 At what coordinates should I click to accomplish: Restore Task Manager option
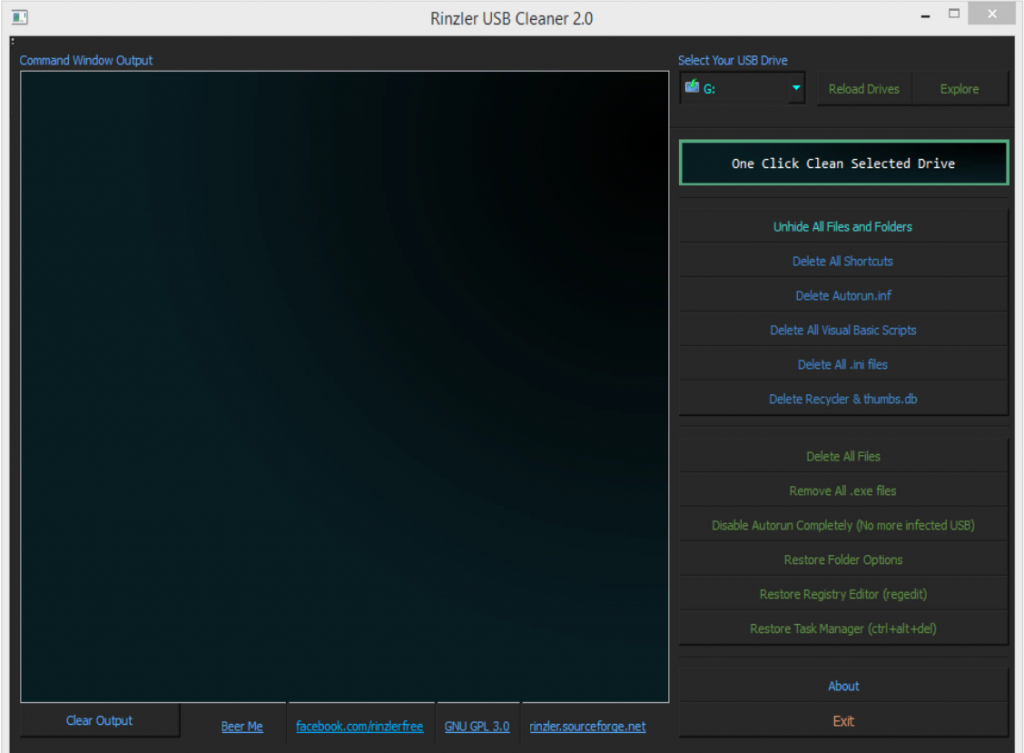click(843, 629)
